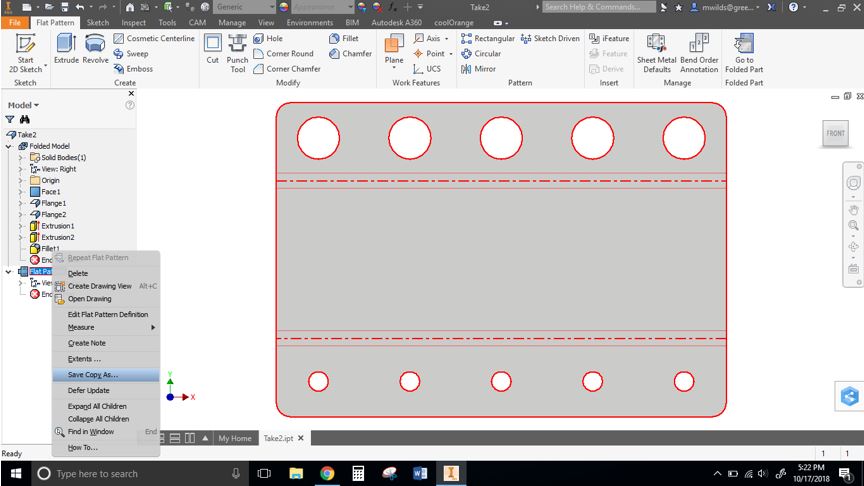The height and width of the screenshot is (486, 864).
Task: Open the Generic material dropdown
Action: pos(244,7)
